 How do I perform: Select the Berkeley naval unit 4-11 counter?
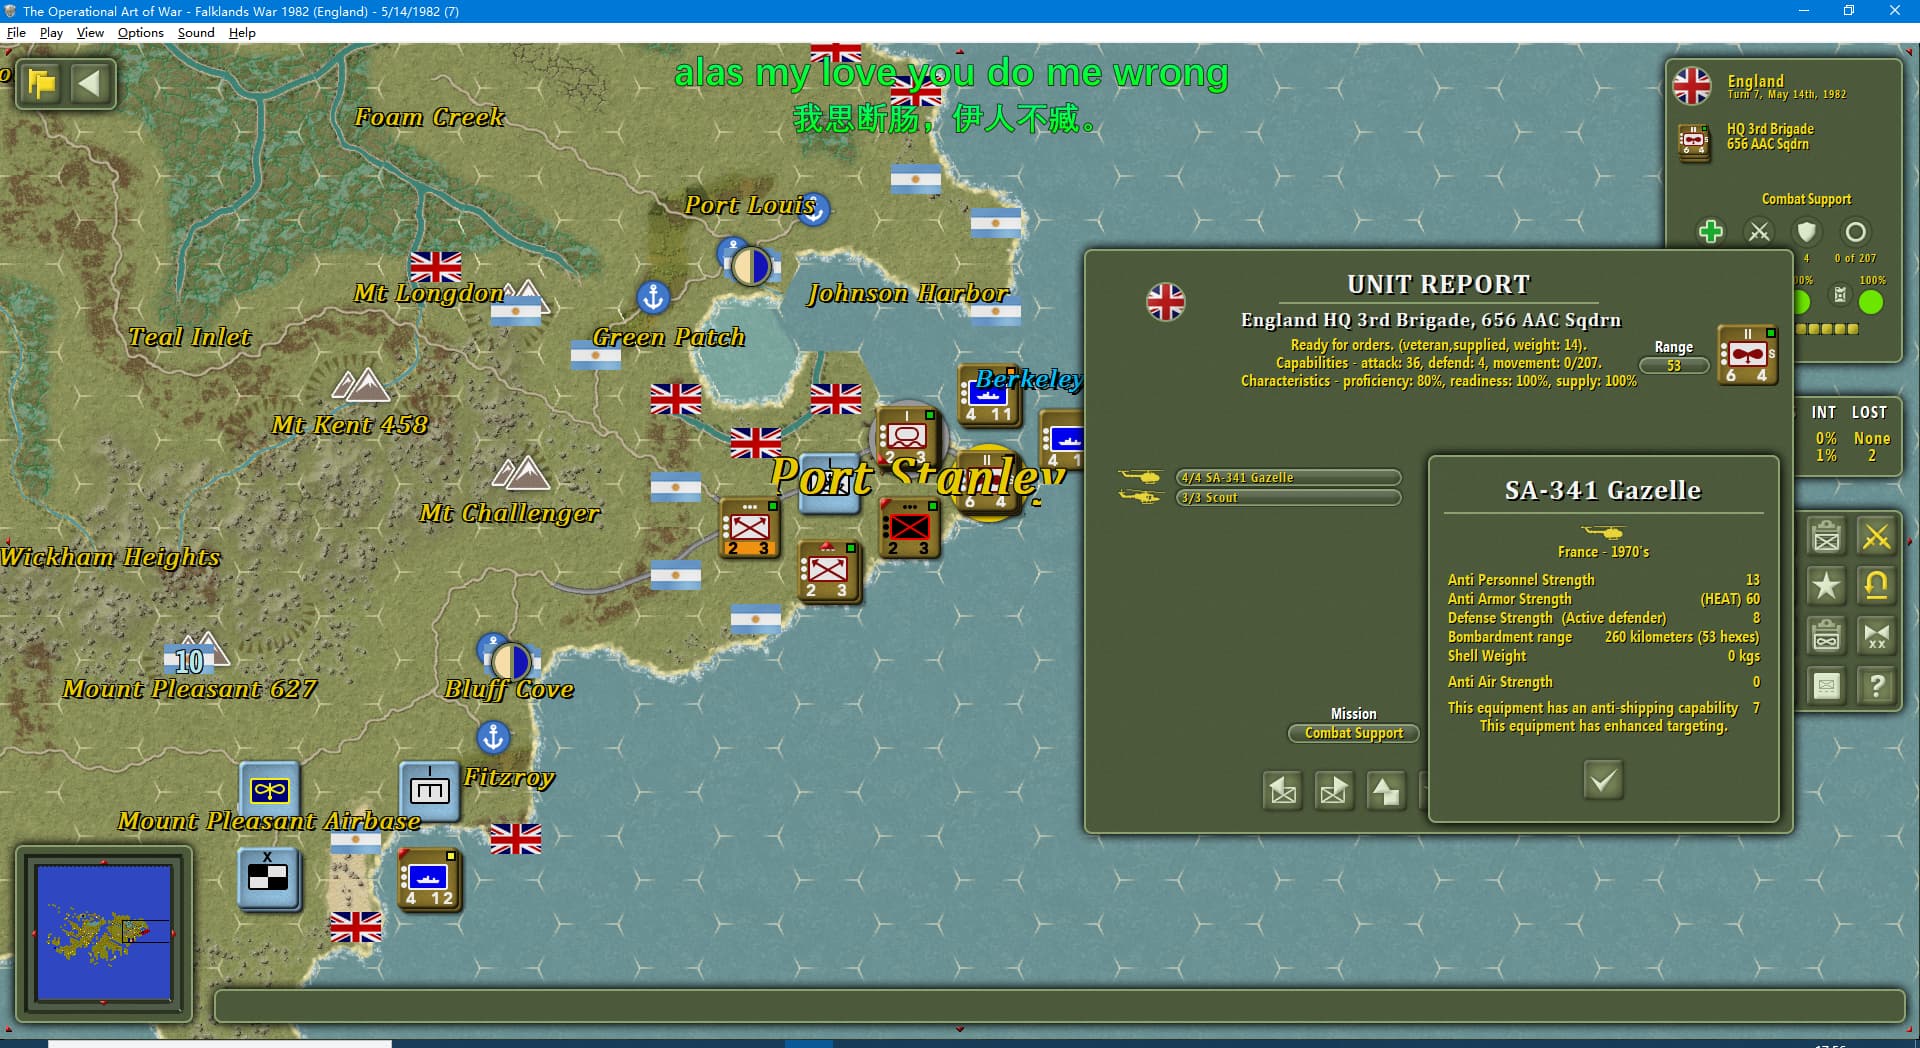(x=990, y=397)
